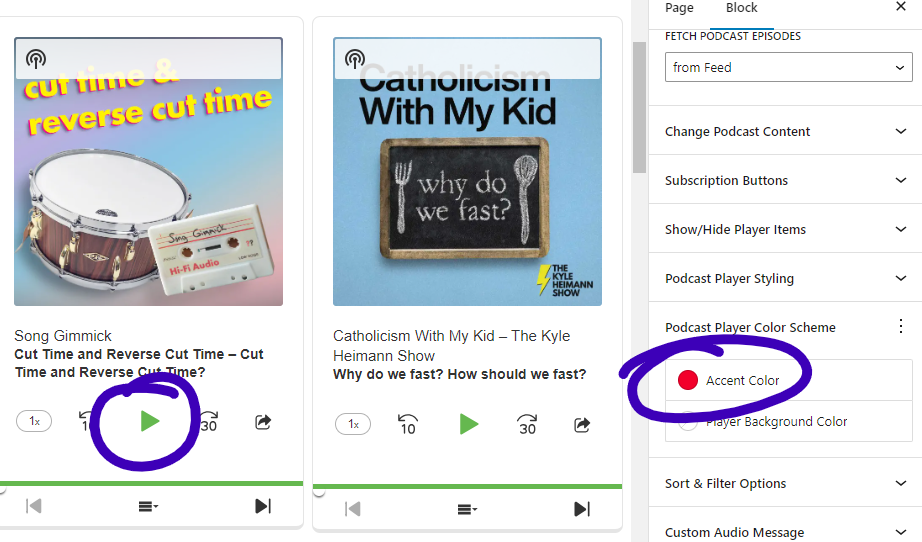Expand Subscription Buttons section
This screenshot has width=922, height=542.
785,180
